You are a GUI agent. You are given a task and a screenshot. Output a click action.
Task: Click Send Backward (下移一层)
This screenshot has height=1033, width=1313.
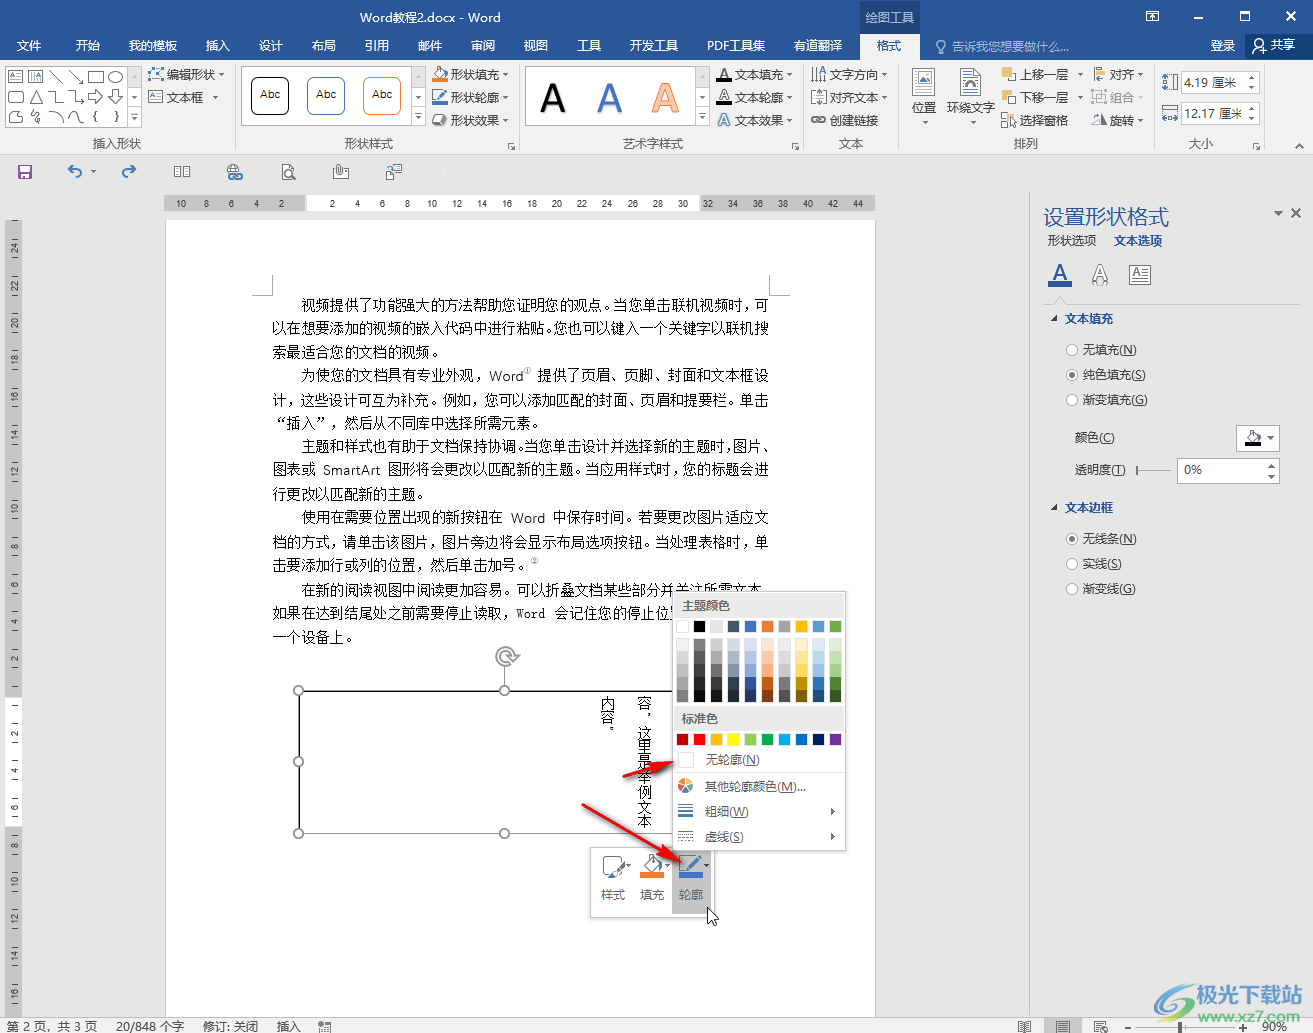(x=1036, y=97)
